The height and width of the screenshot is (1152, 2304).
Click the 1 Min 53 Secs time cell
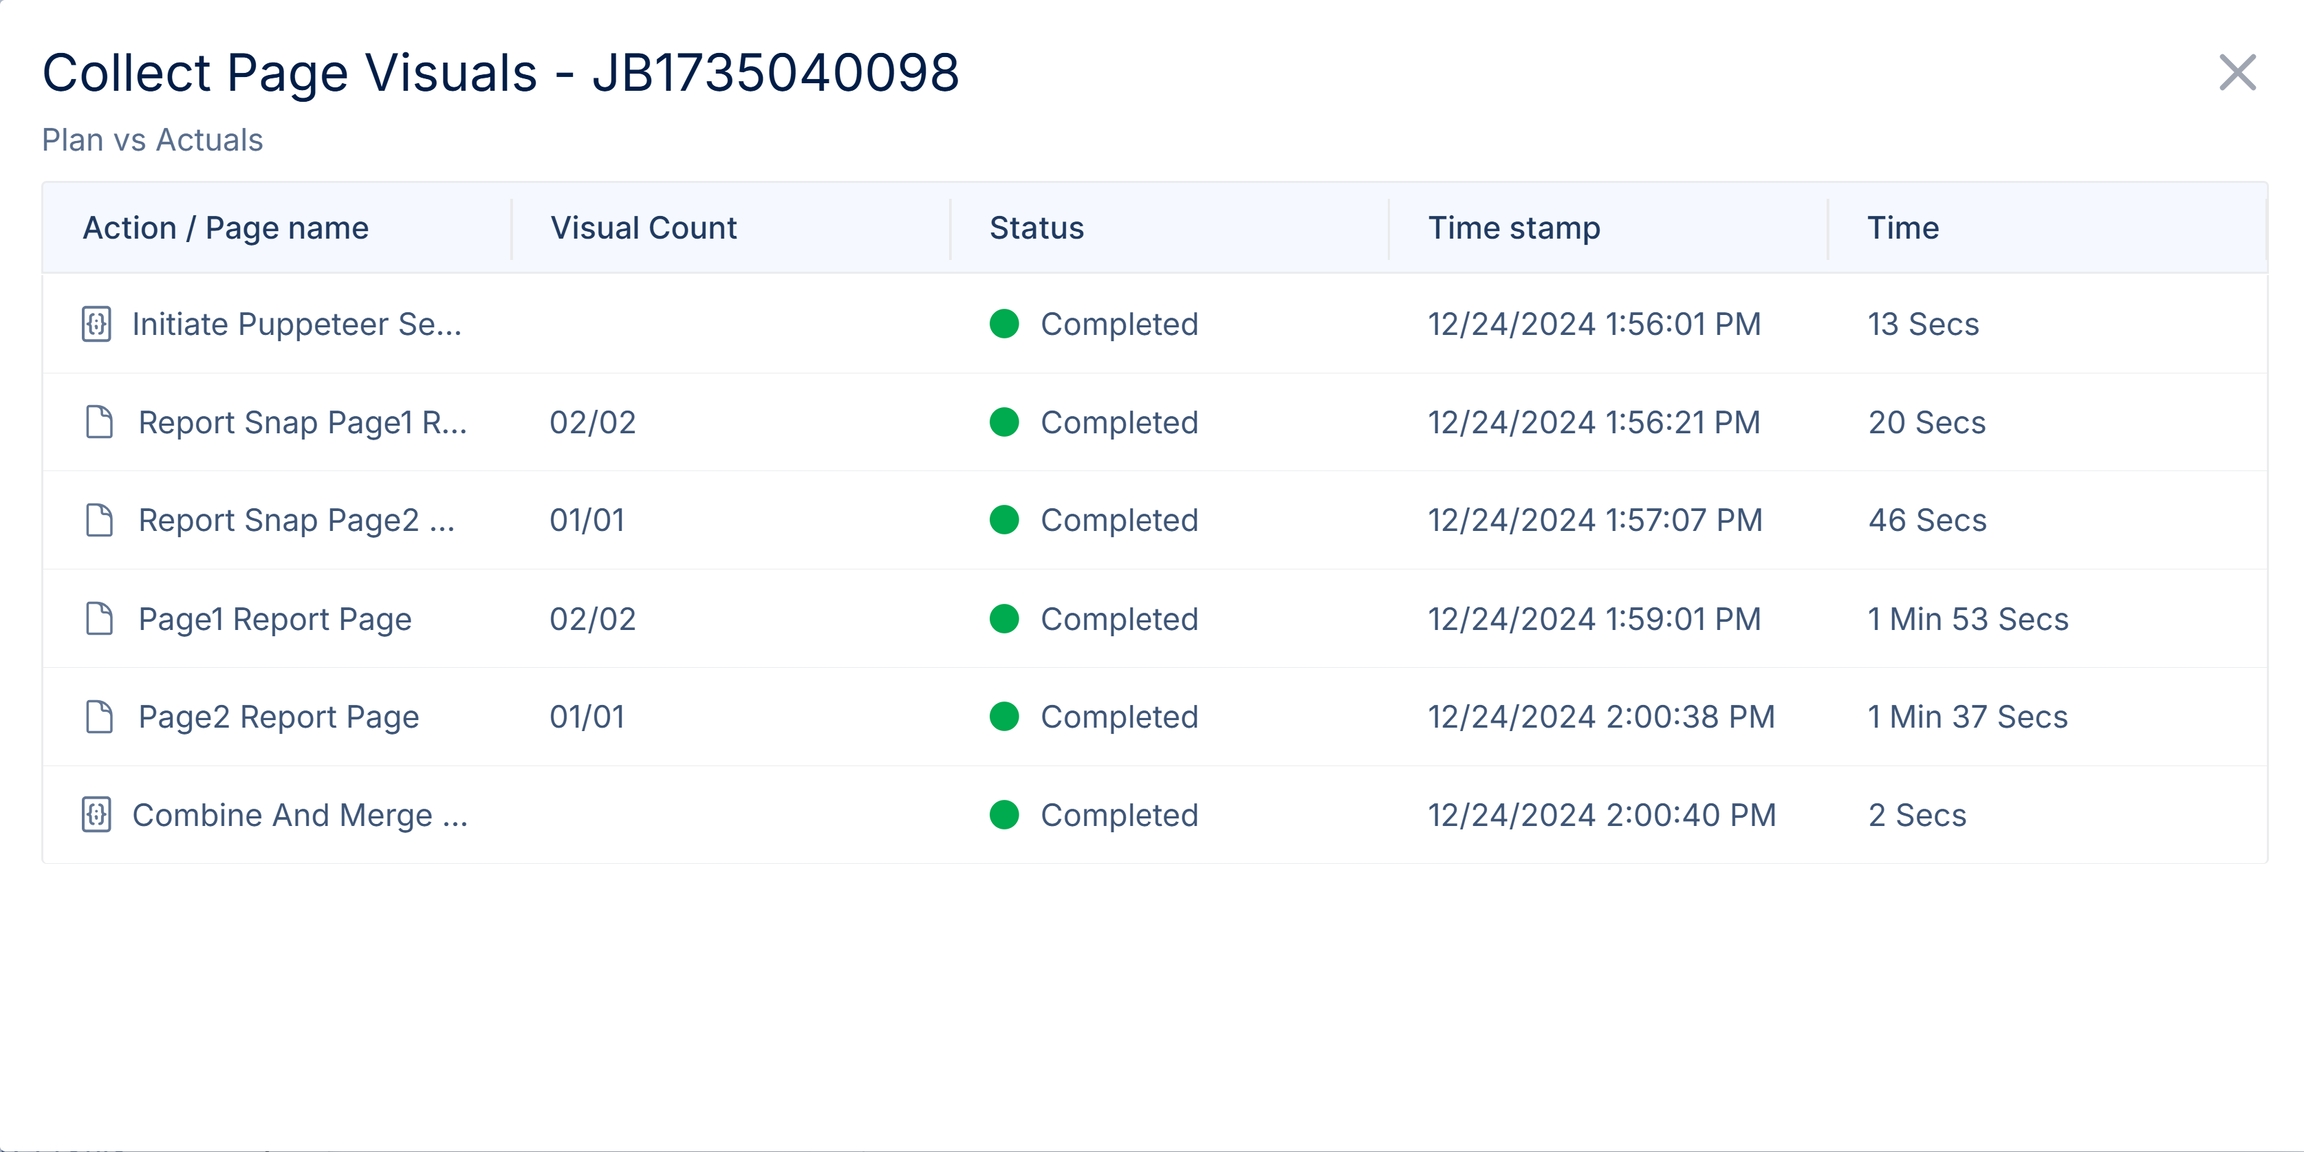[x=1968, y=619]
